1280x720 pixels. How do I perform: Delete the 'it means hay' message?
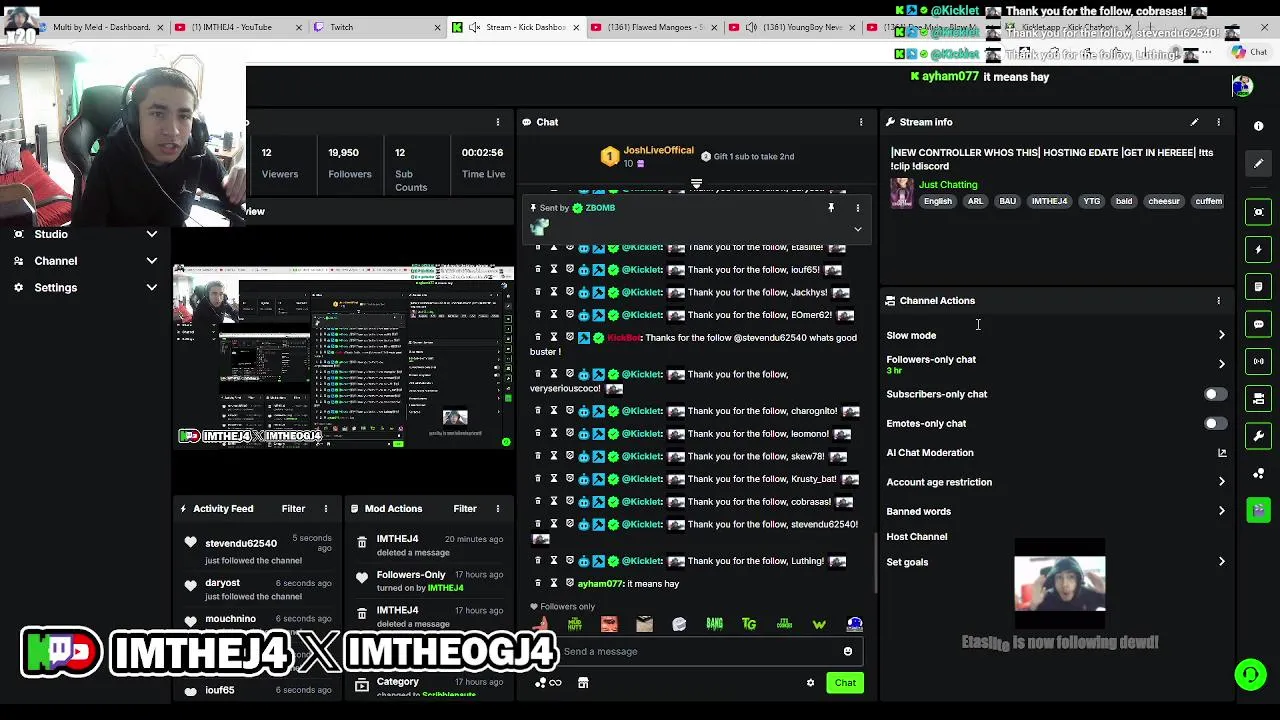[538, 583]
